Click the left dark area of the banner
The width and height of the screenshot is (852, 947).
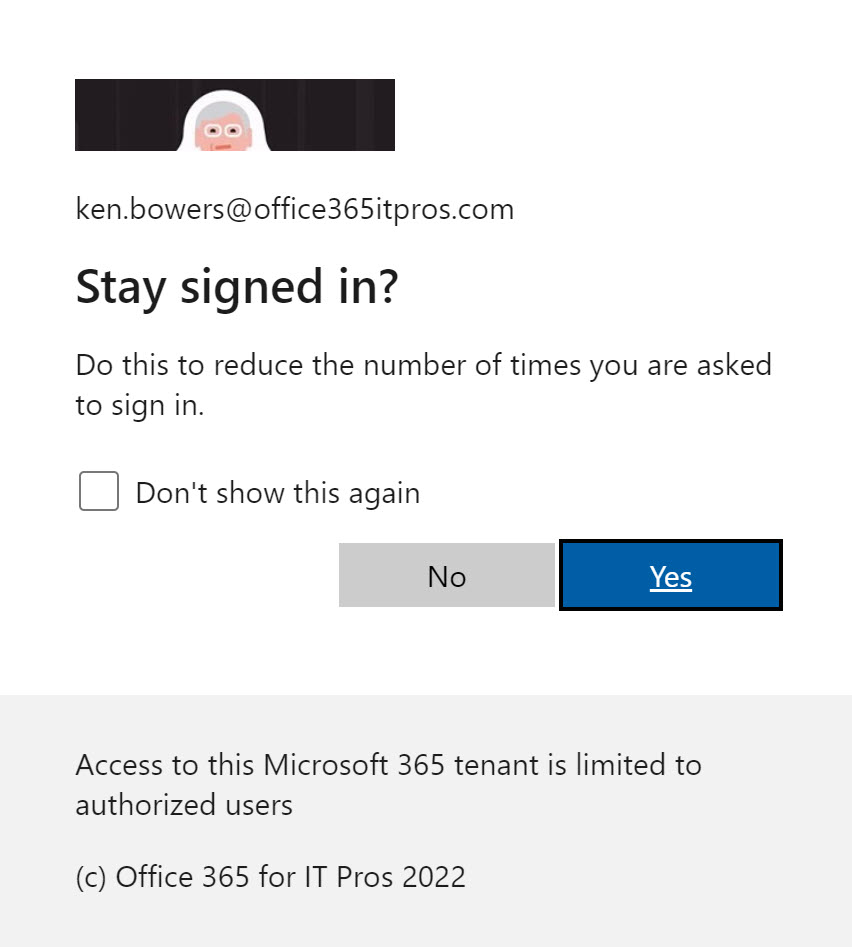[125, 115]
